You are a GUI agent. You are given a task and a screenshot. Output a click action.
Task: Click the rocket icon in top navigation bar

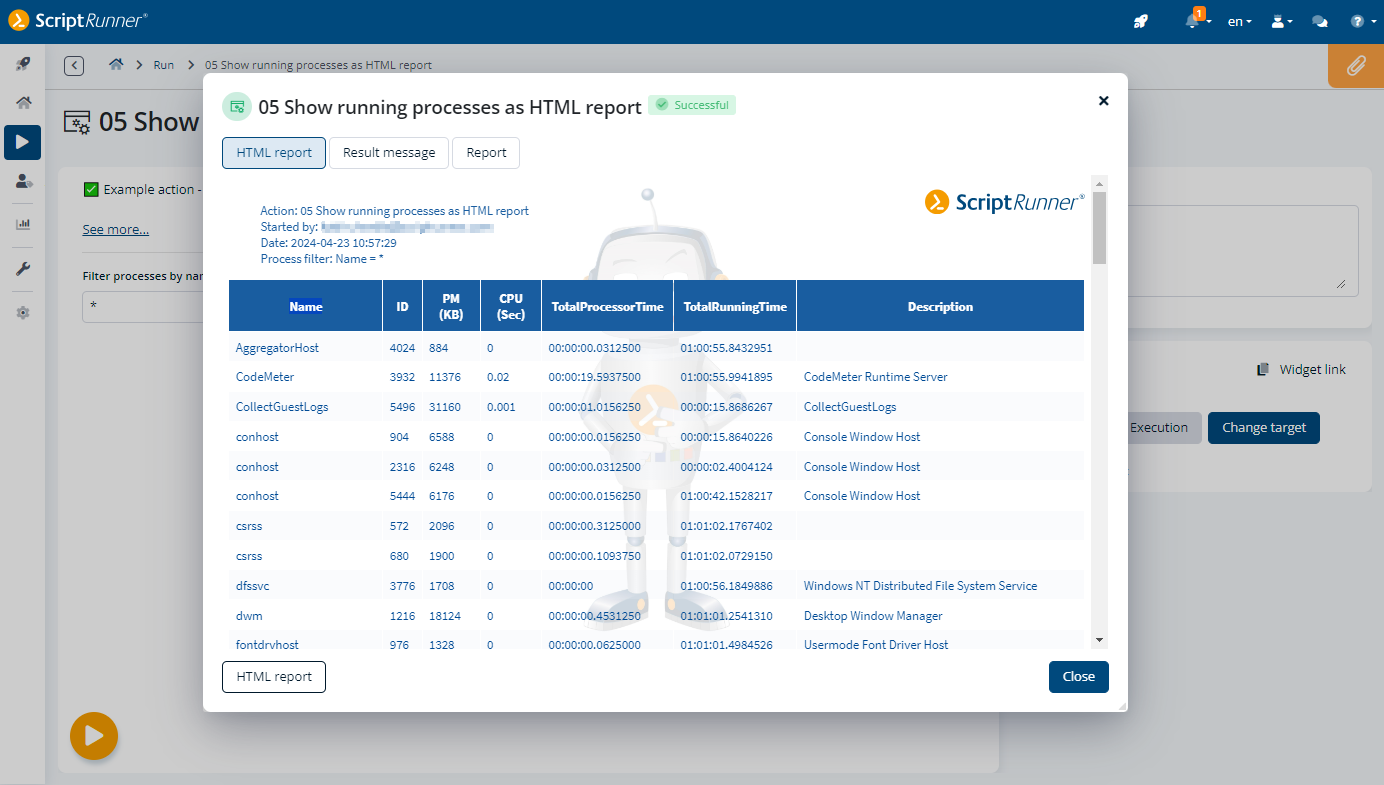[1141, 21]
